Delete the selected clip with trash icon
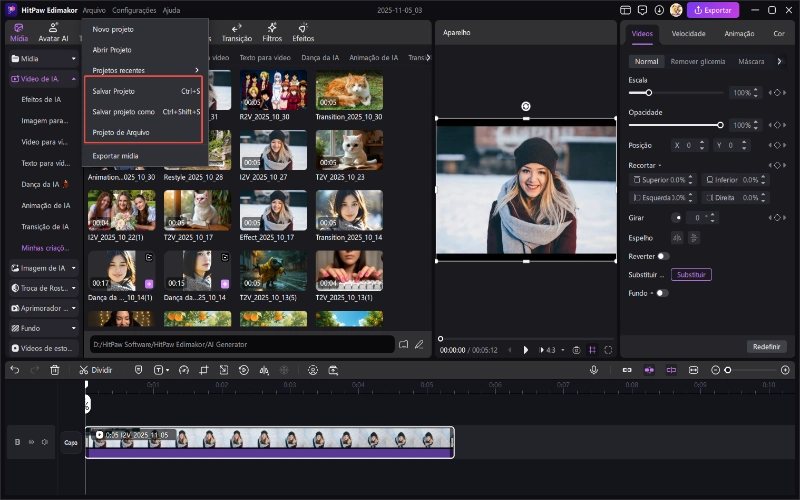800x500 pixels. point(55,370)
